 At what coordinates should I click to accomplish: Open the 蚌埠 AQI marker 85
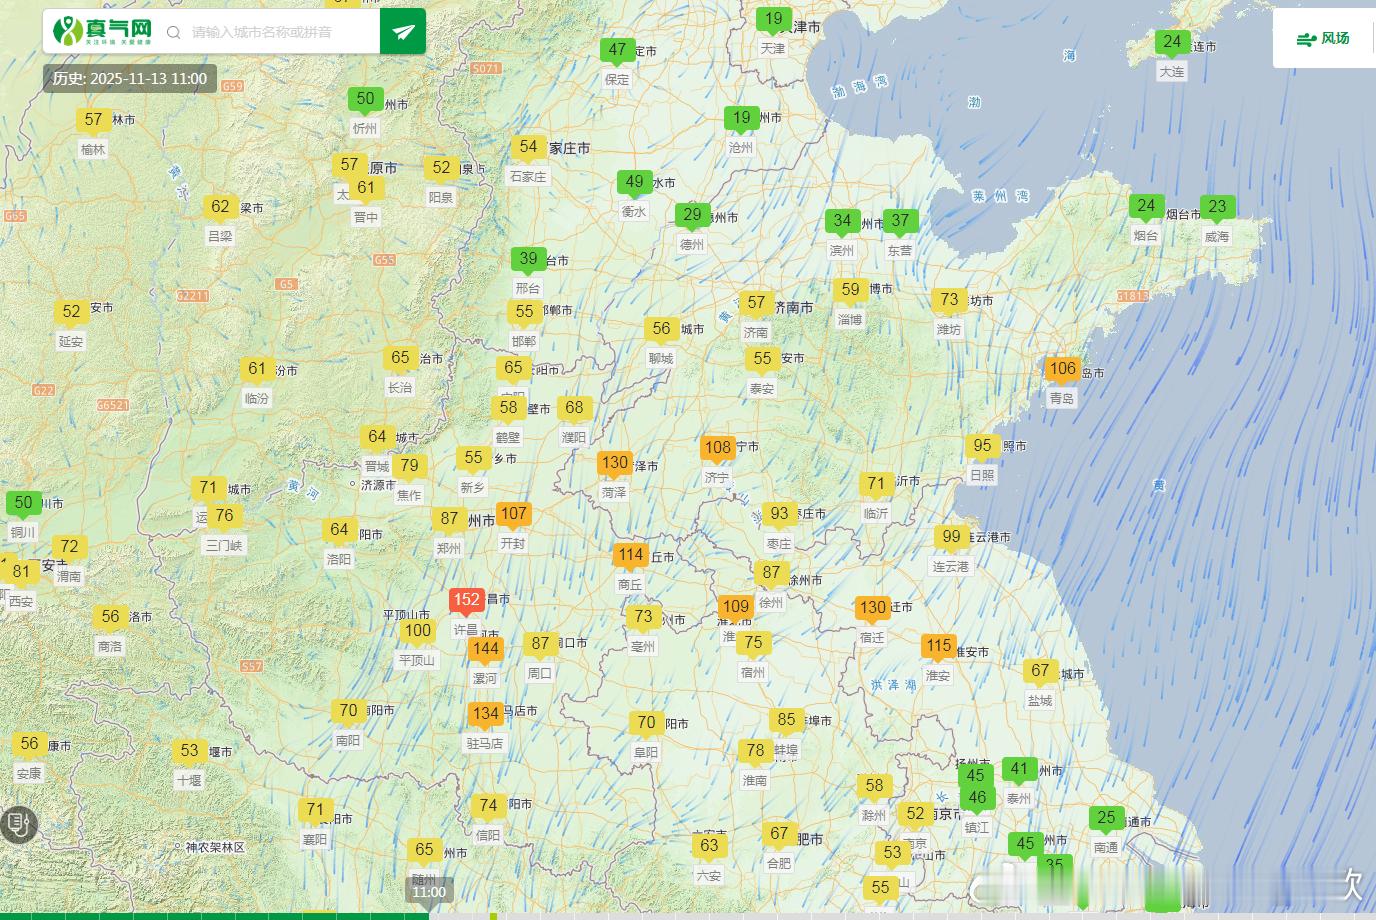tap(787, 719)
